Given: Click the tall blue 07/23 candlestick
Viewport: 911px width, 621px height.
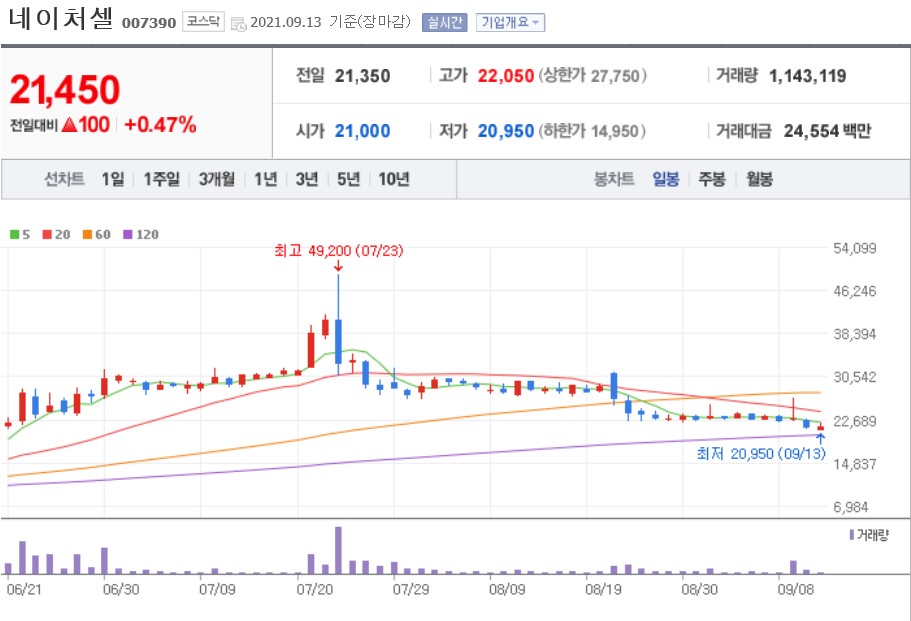Looking at the screenshot, I should coord(338,340).
